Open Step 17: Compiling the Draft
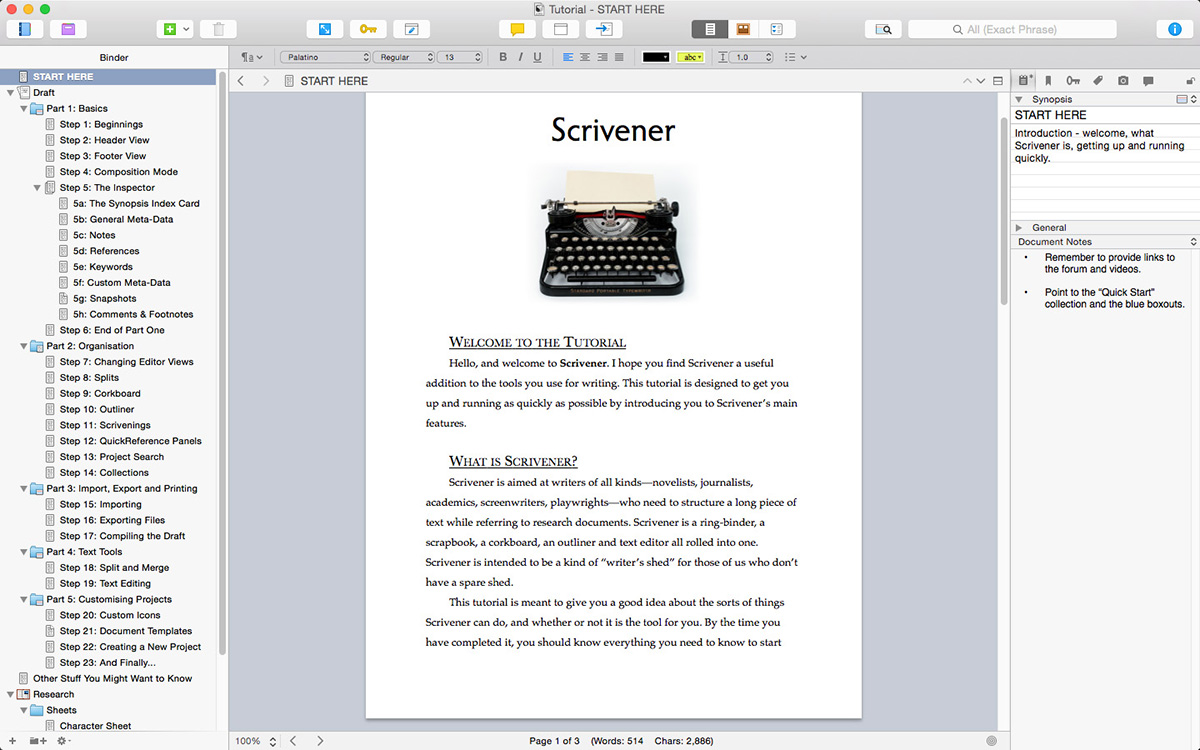 coord(122,536)
